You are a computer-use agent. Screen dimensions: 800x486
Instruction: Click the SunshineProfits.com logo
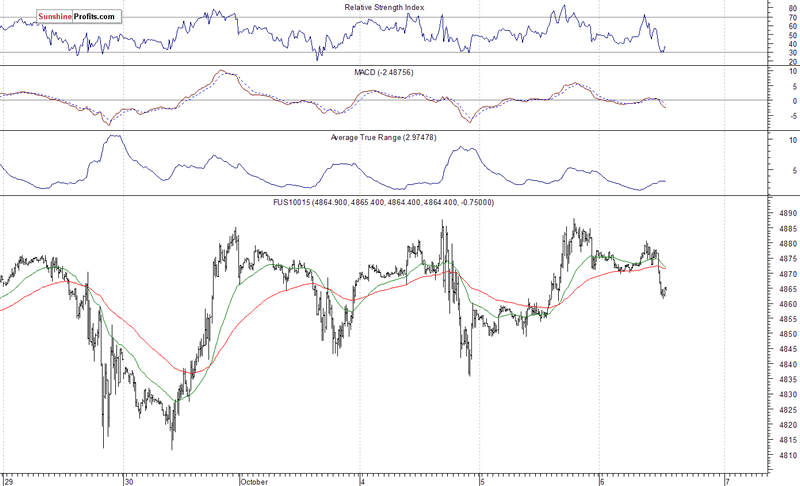click(79, 17)
